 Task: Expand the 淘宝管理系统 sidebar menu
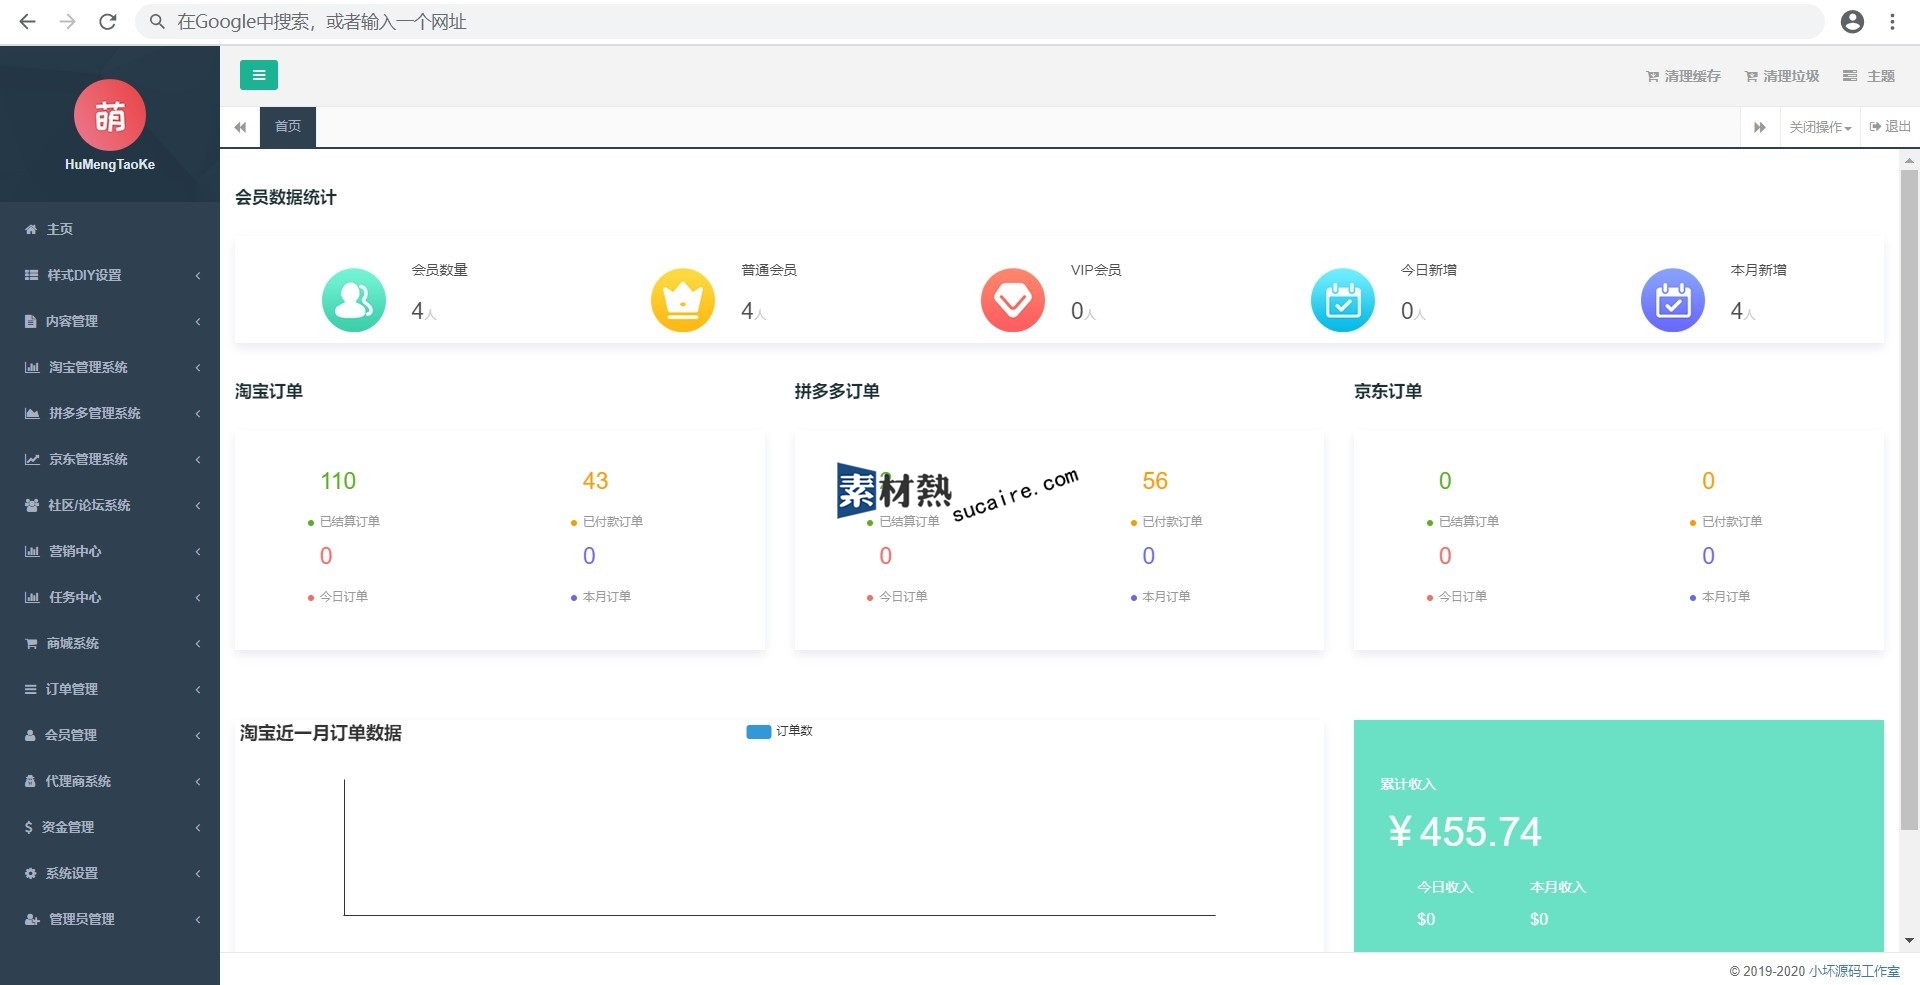[x=110, y=367]
